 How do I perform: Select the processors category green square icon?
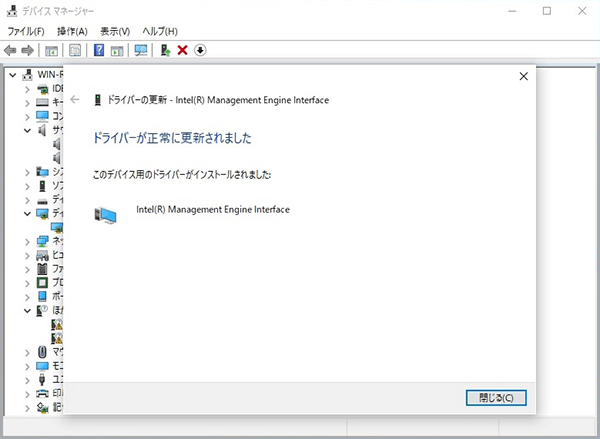click(42, 283)
